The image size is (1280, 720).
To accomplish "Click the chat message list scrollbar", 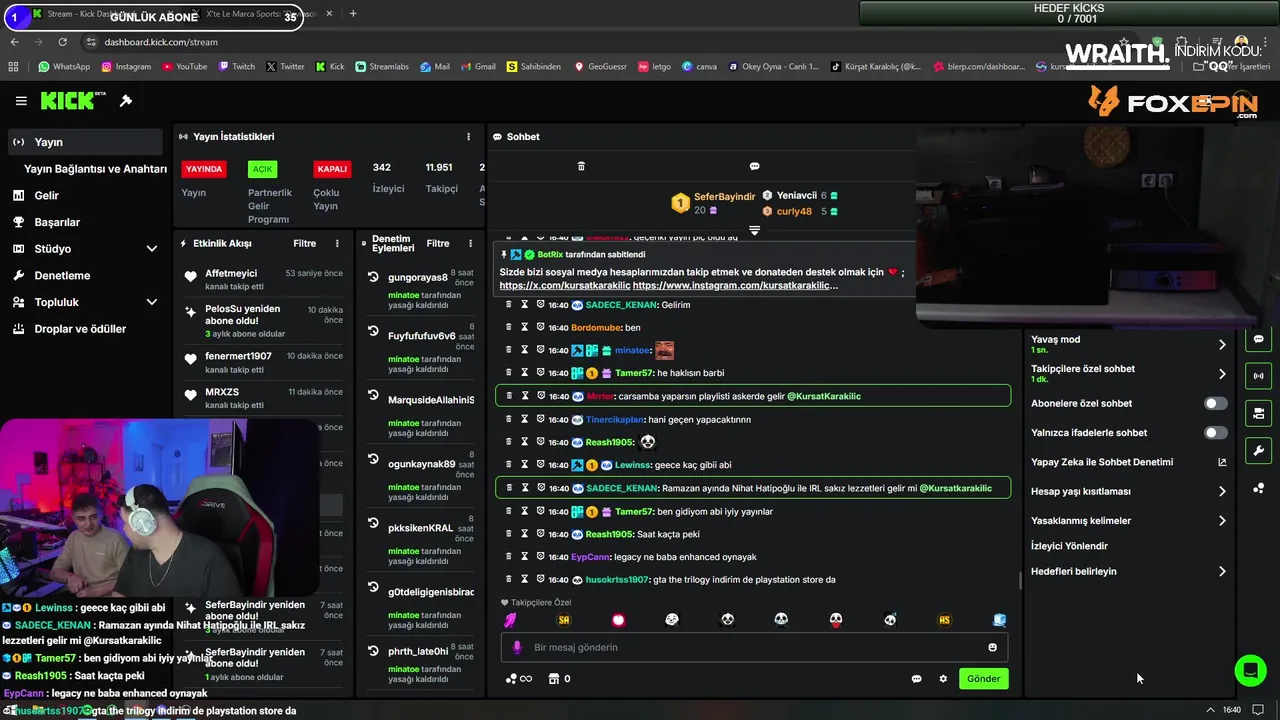I will point(1019,582).
